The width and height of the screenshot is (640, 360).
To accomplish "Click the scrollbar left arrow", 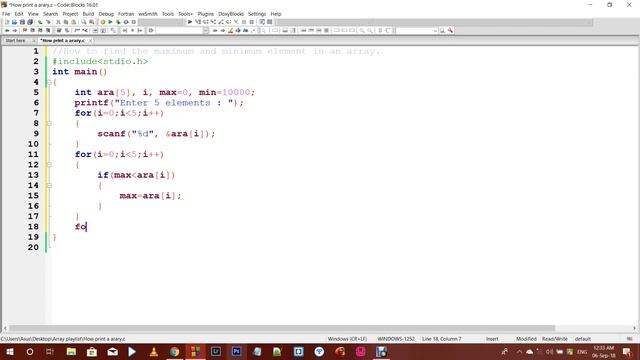I will [x=5, y=328].
